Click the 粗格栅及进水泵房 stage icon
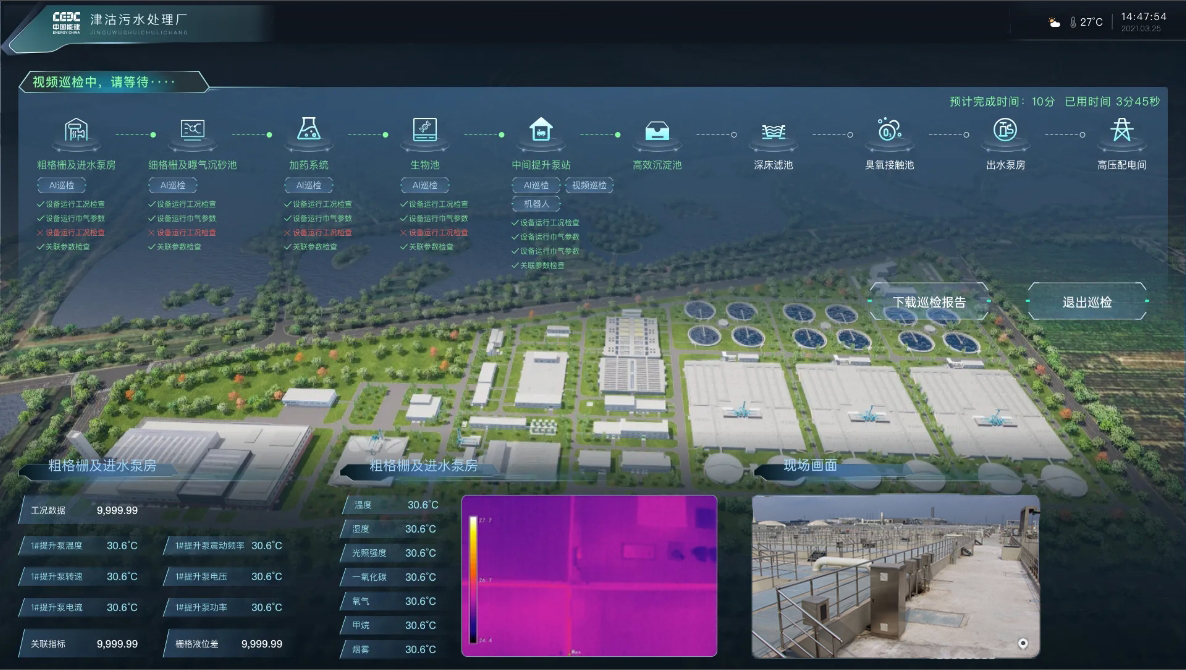Image resolution: width=1186 pixels, height=670 pixels. coord(76,131)
